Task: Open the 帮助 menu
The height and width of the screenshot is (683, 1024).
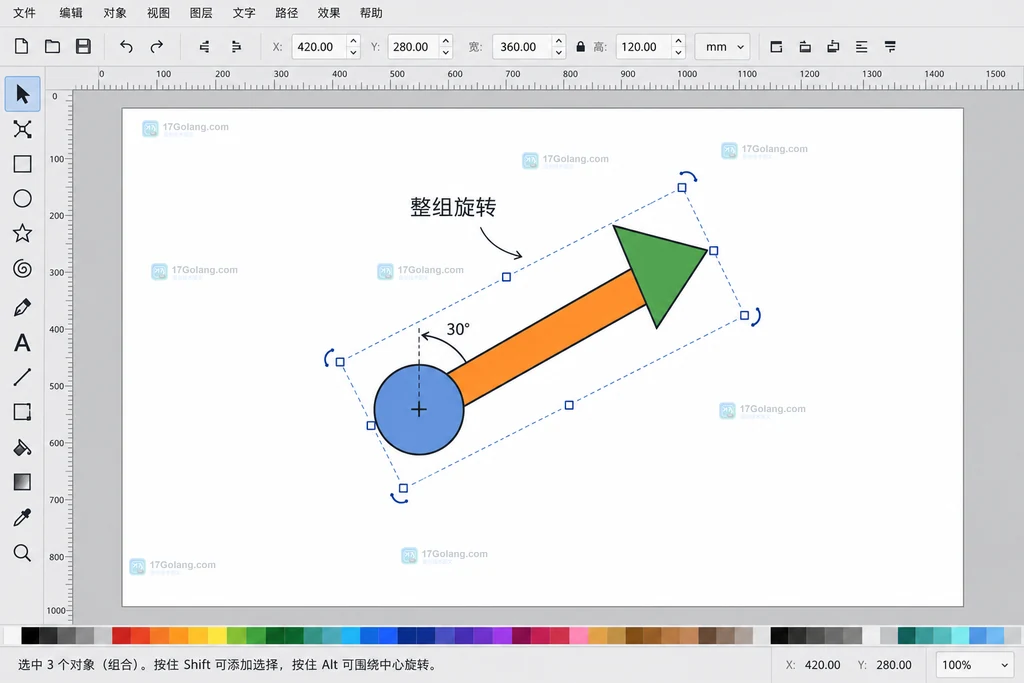Action: tap(371, 12)
